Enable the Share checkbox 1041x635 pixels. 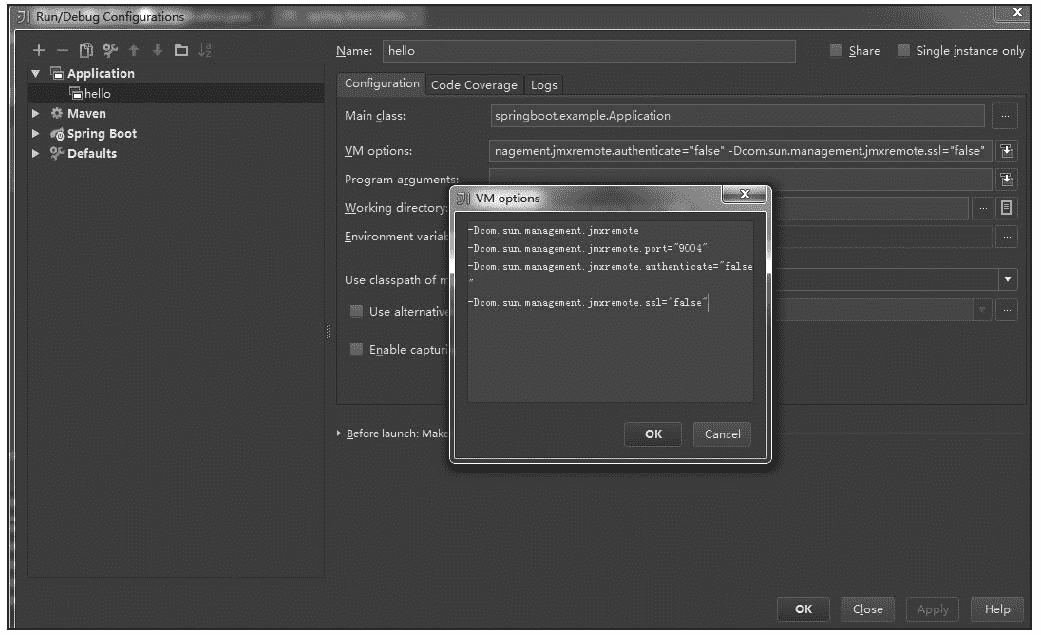tap(836, 51)
